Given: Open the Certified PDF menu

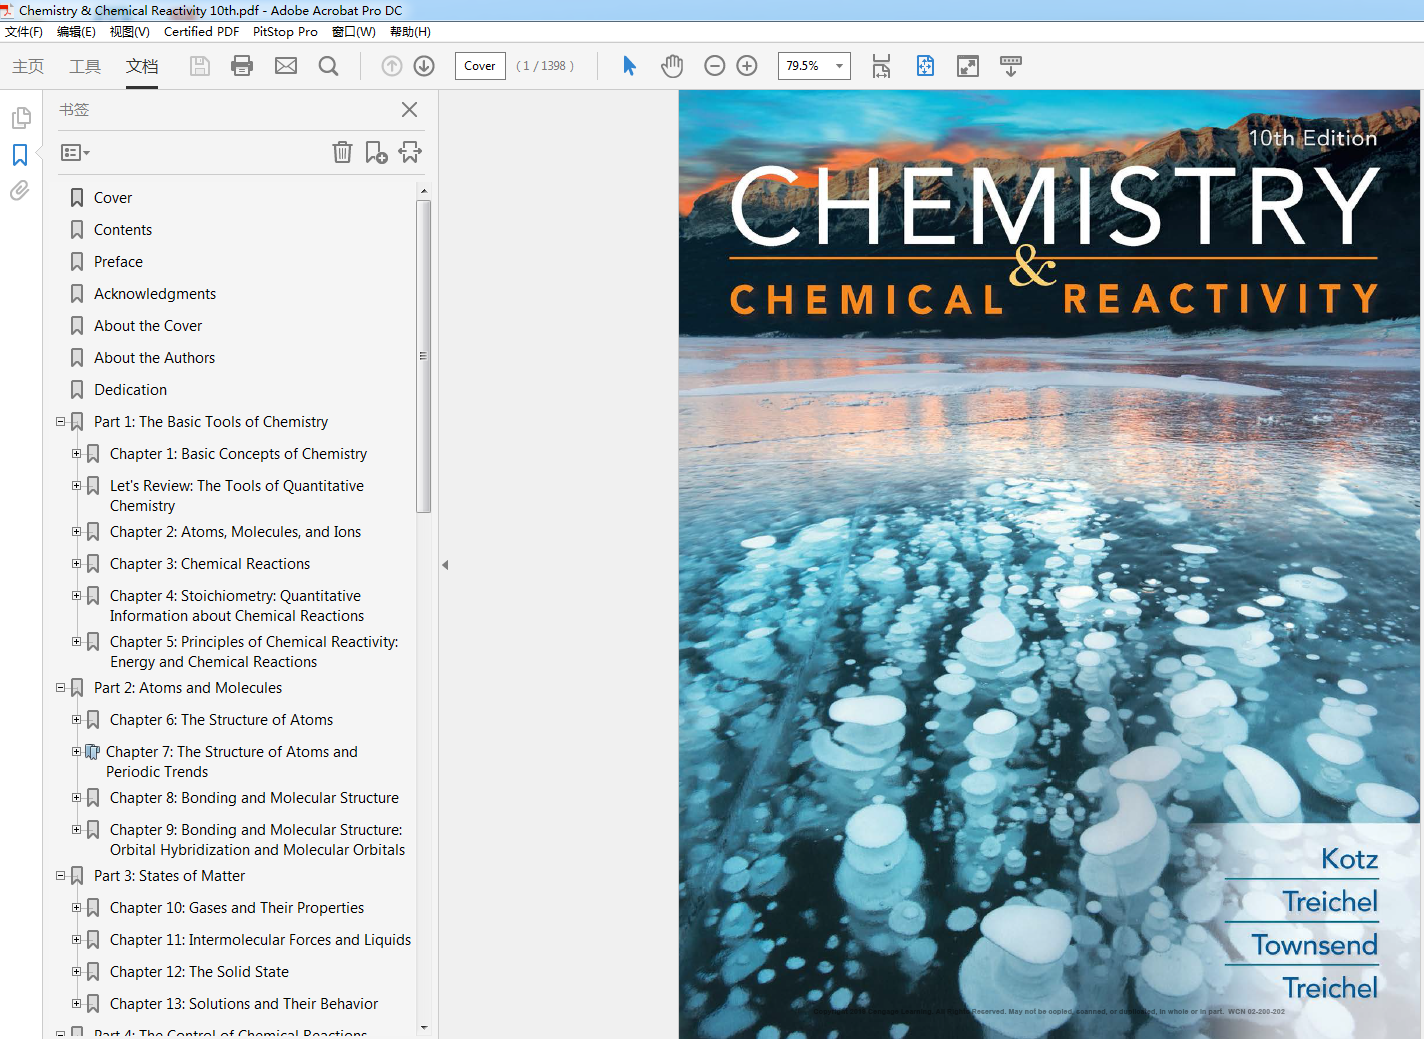Looking at the screenshot, I should point(201,32).
